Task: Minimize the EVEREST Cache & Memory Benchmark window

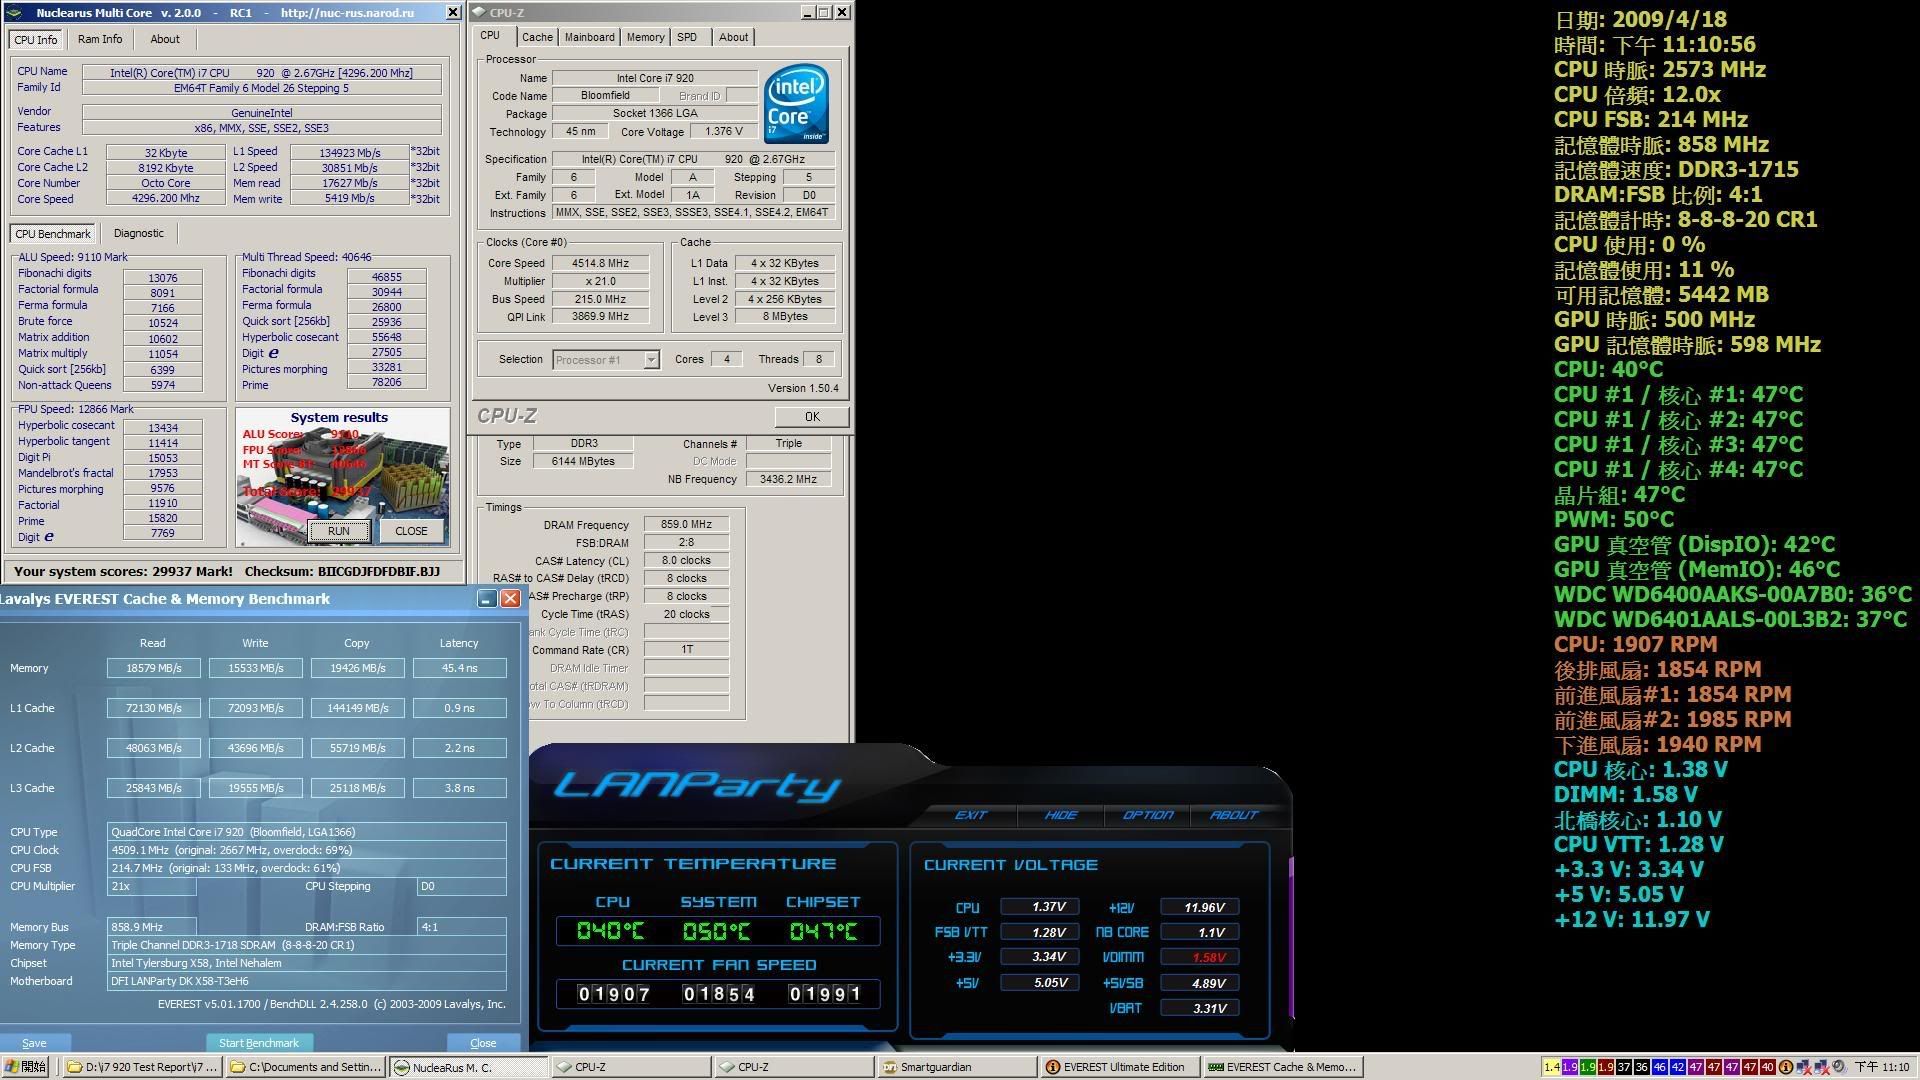Action: click(x=487, y=598)
